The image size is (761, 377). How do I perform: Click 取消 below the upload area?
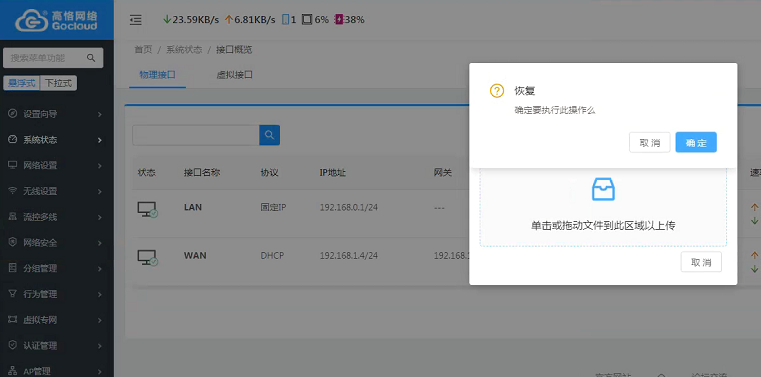[x=701, y=262]
